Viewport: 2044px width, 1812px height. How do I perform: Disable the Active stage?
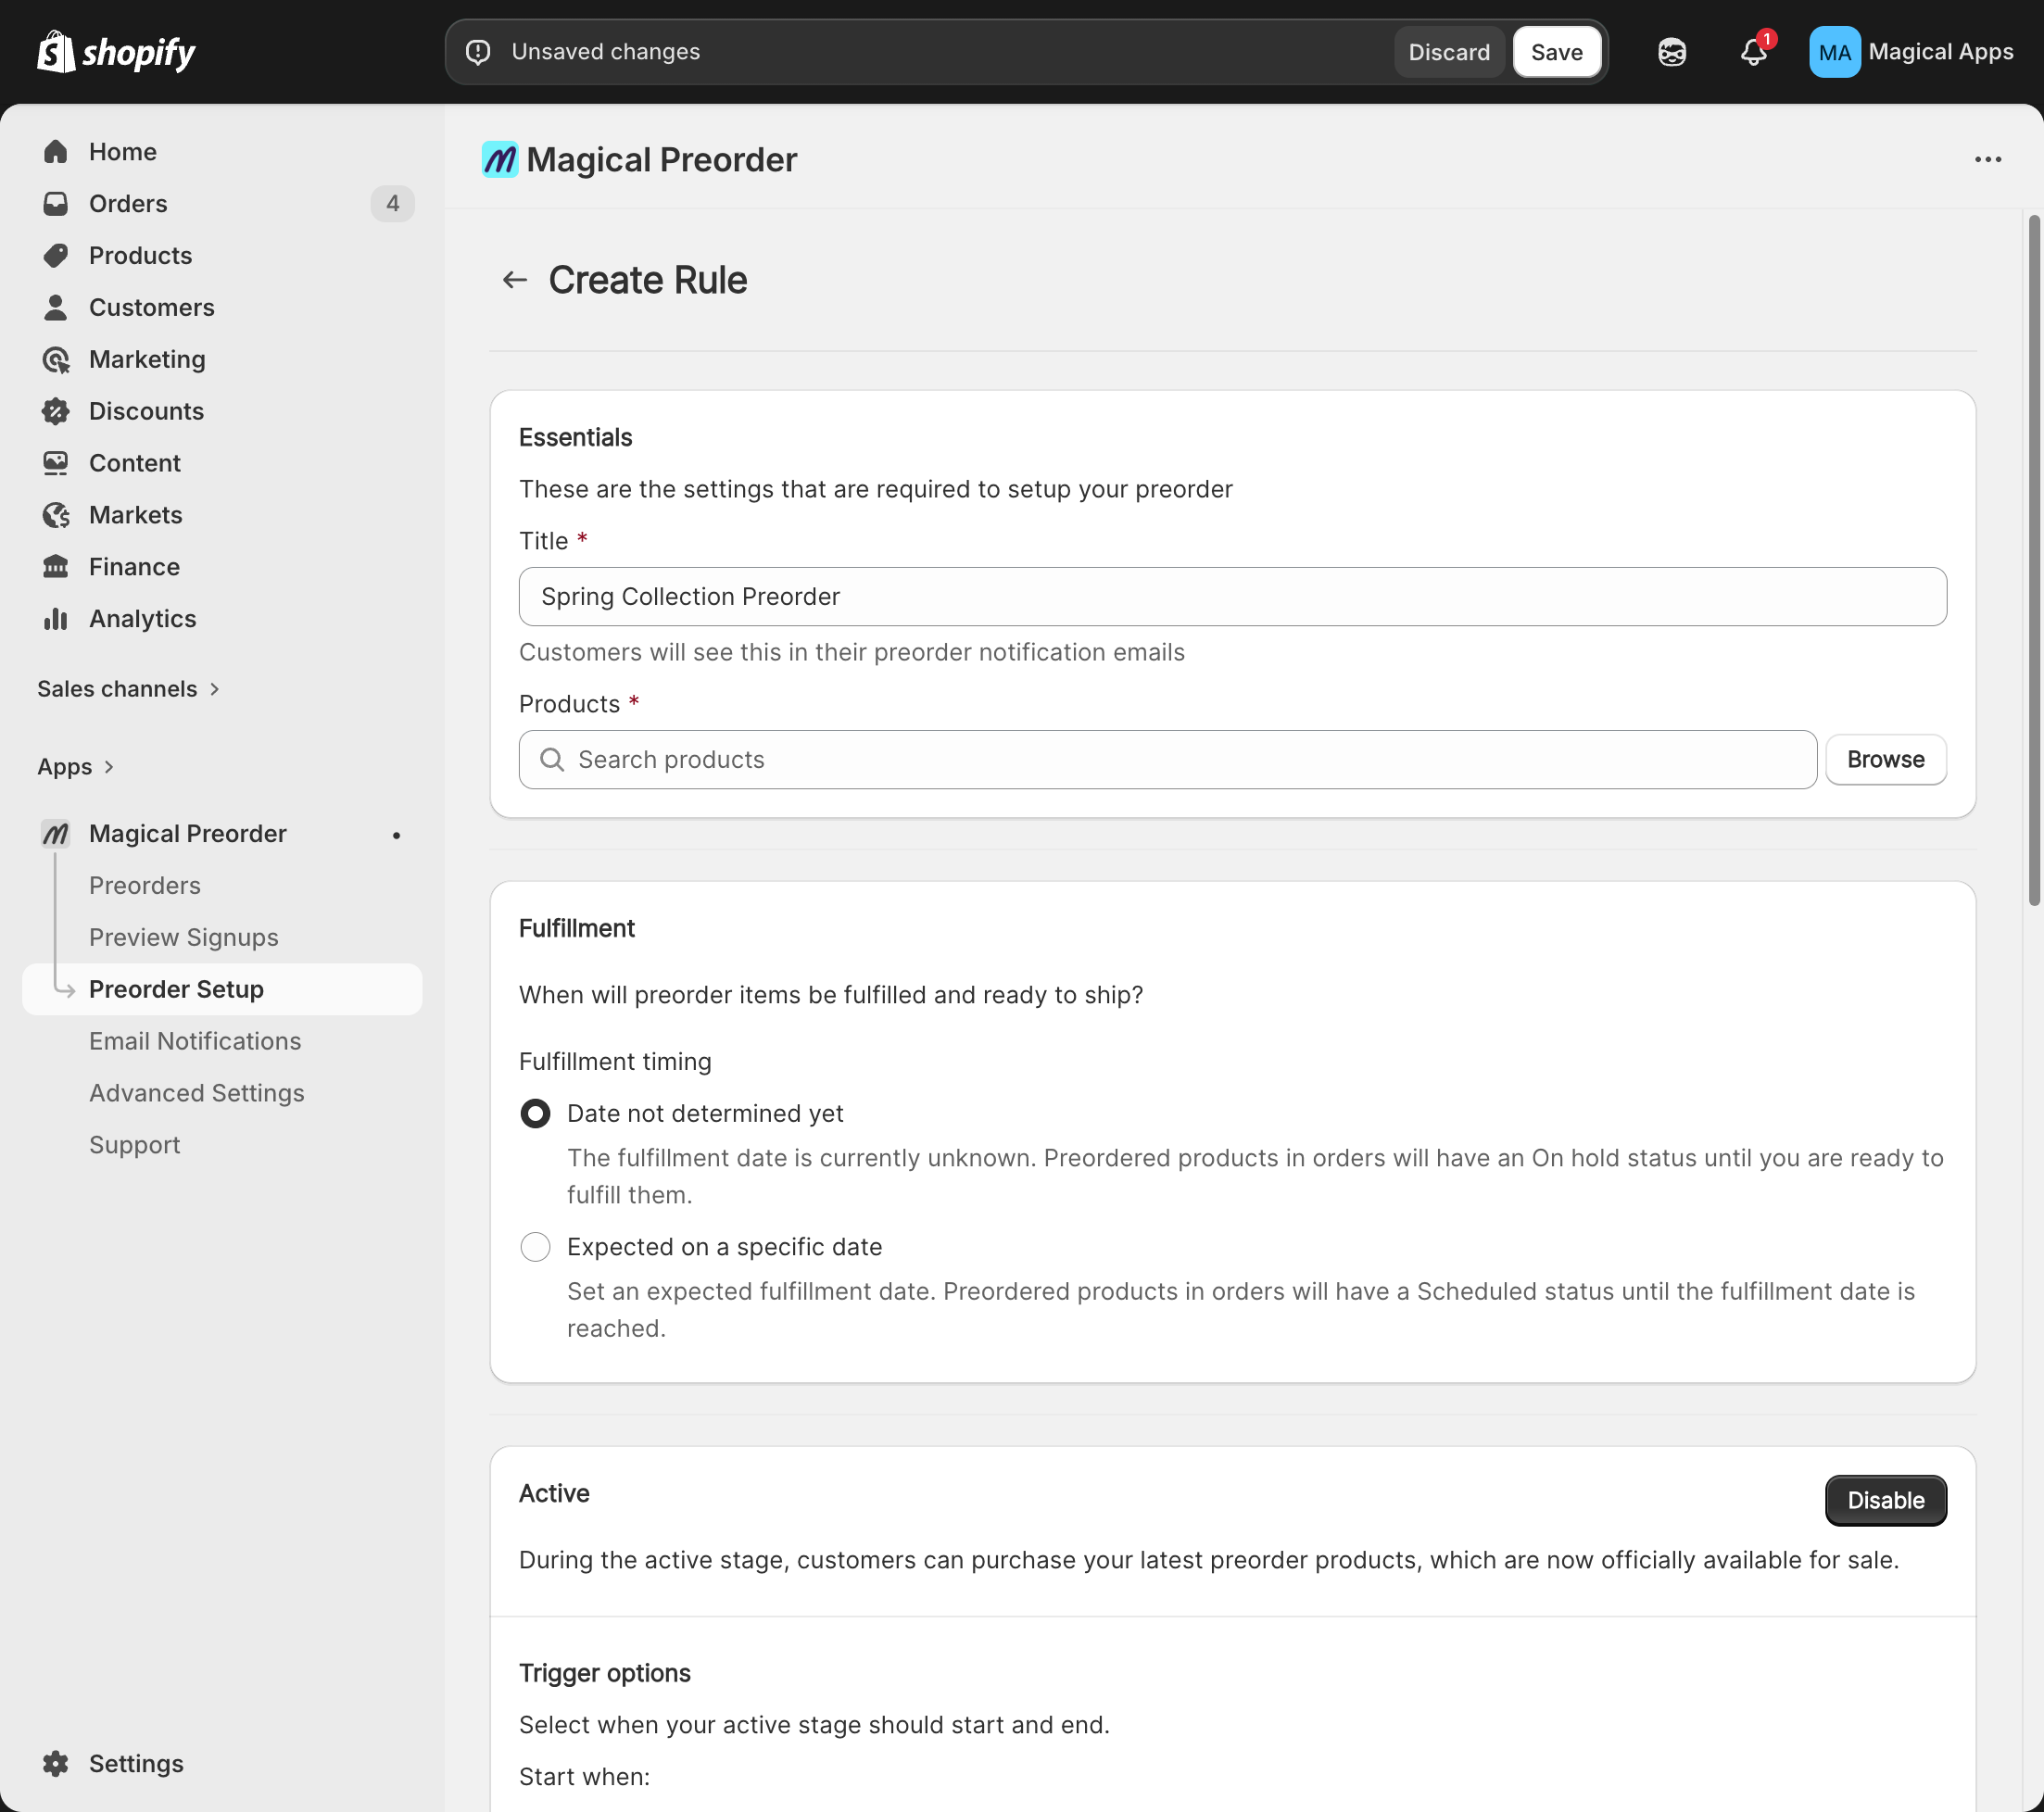point(1884,1500)
